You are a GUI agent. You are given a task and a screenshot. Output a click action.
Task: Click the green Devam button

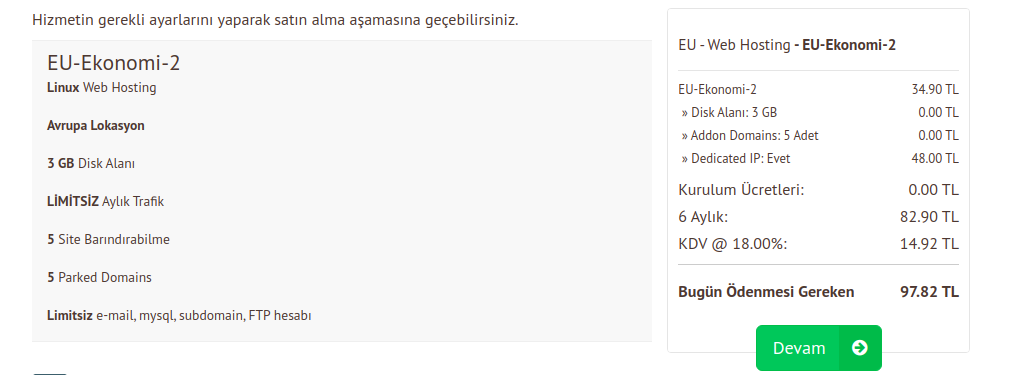point(819,348)
